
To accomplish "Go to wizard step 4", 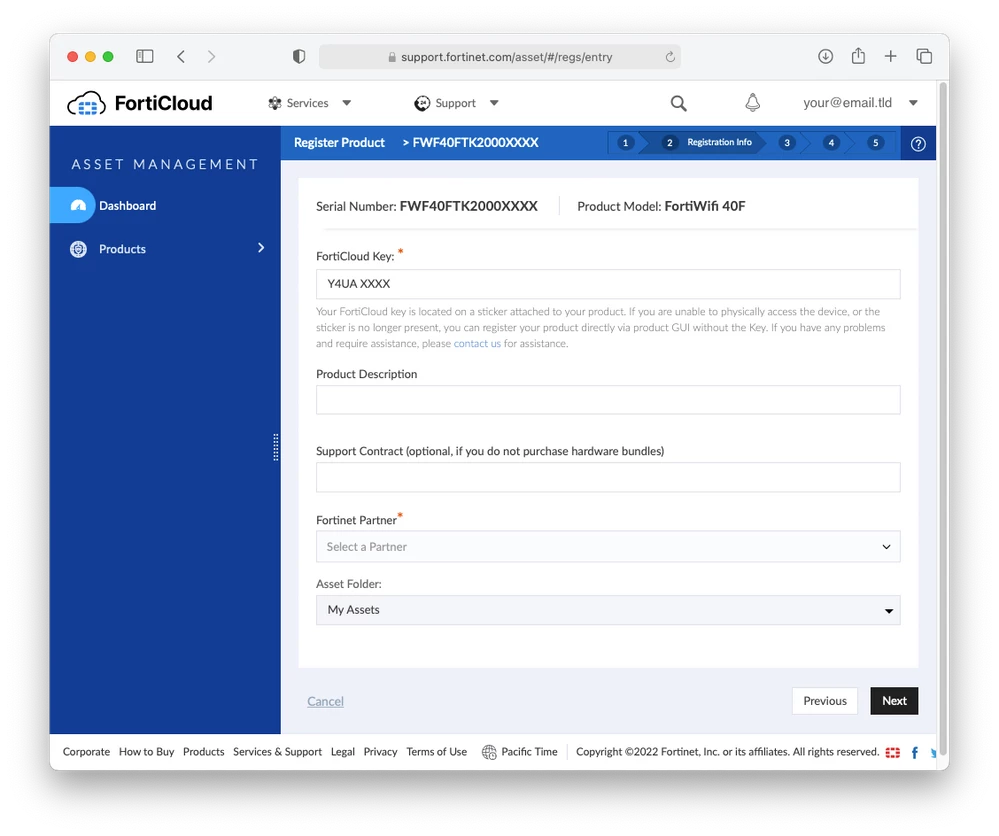I will [831, 143].
